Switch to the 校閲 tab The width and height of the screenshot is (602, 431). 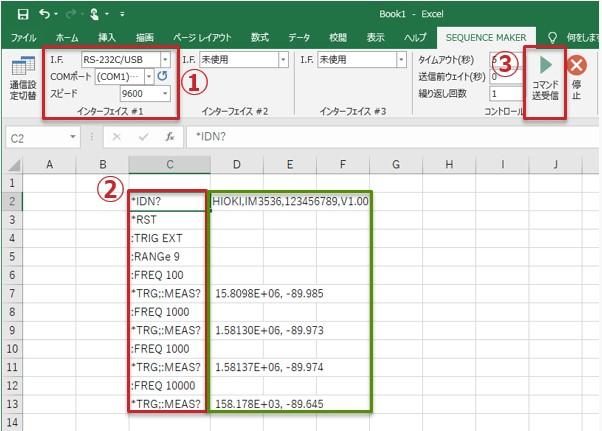click(338, 38)
